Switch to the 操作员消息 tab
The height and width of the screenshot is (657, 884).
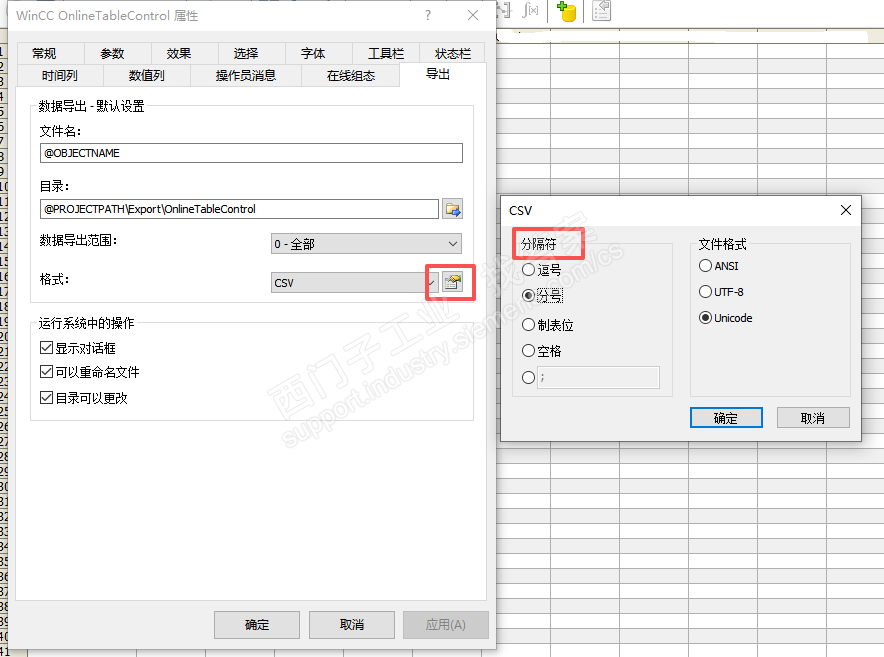(x=246, y=76)
